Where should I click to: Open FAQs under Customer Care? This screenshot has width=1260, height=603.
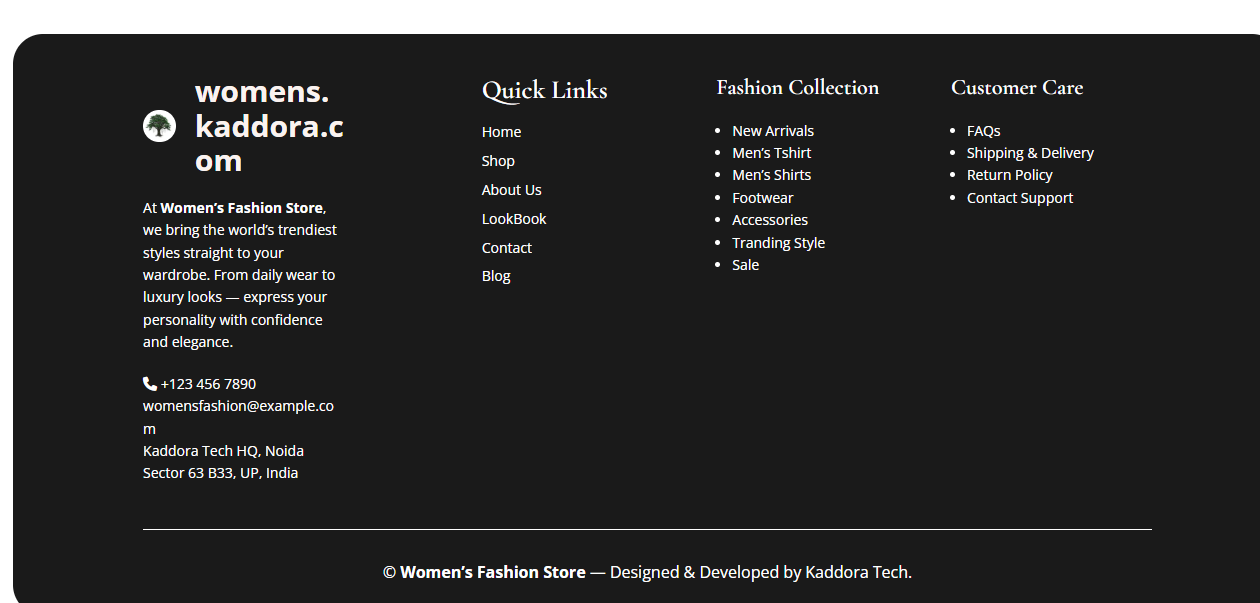pyautogui.click(x=983, y=131)
